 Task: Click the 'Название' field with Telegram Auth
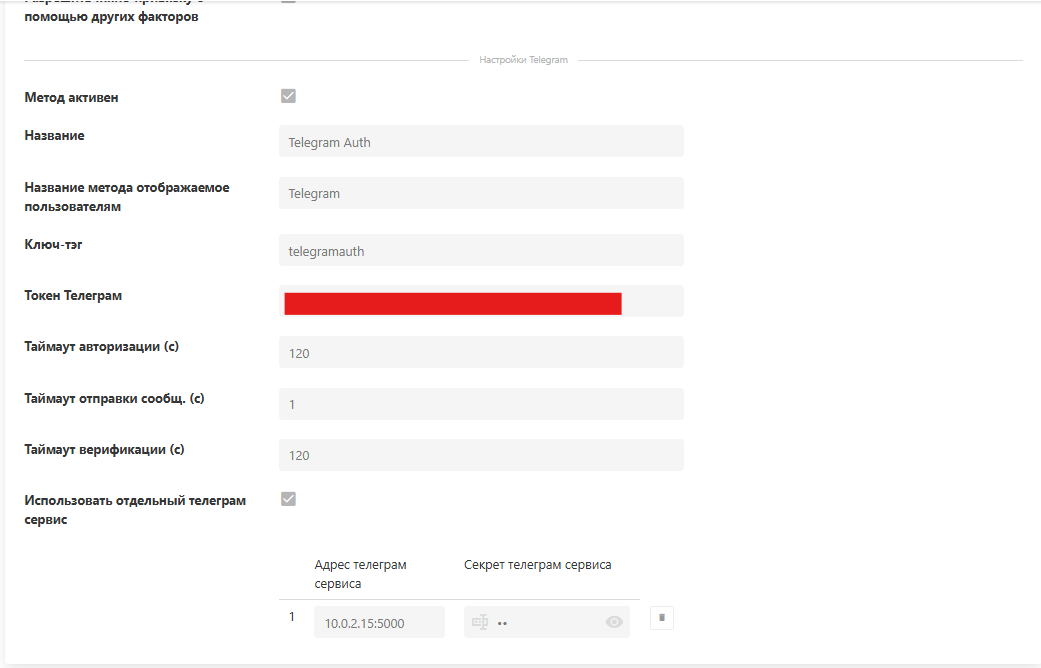tap(481, 141)
